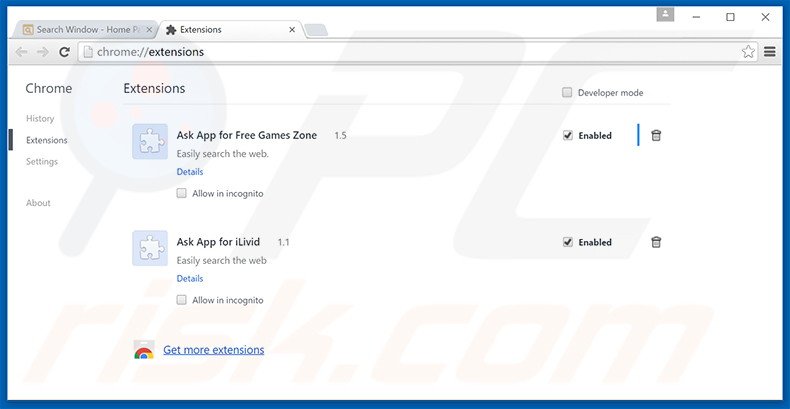Uncheck Enabled for Ask App for iLivid
Screen dimensions: 790x409
coord(568,242)
